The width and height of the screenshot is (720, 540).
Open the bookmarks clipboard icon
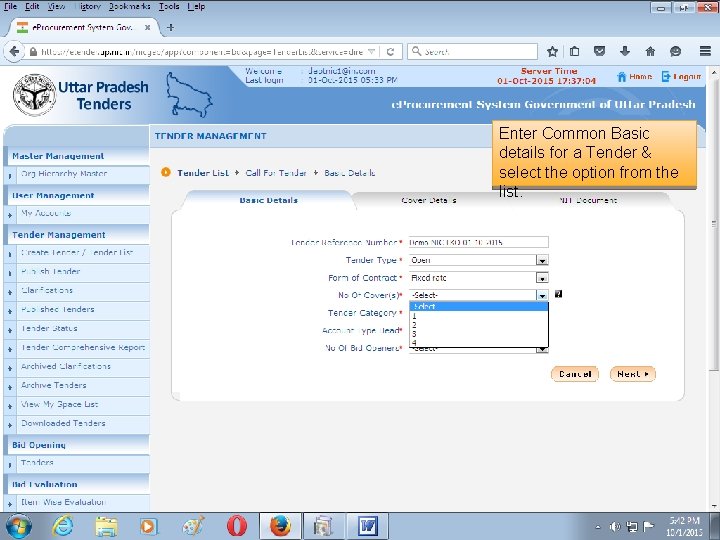click(x=574, y=51)
